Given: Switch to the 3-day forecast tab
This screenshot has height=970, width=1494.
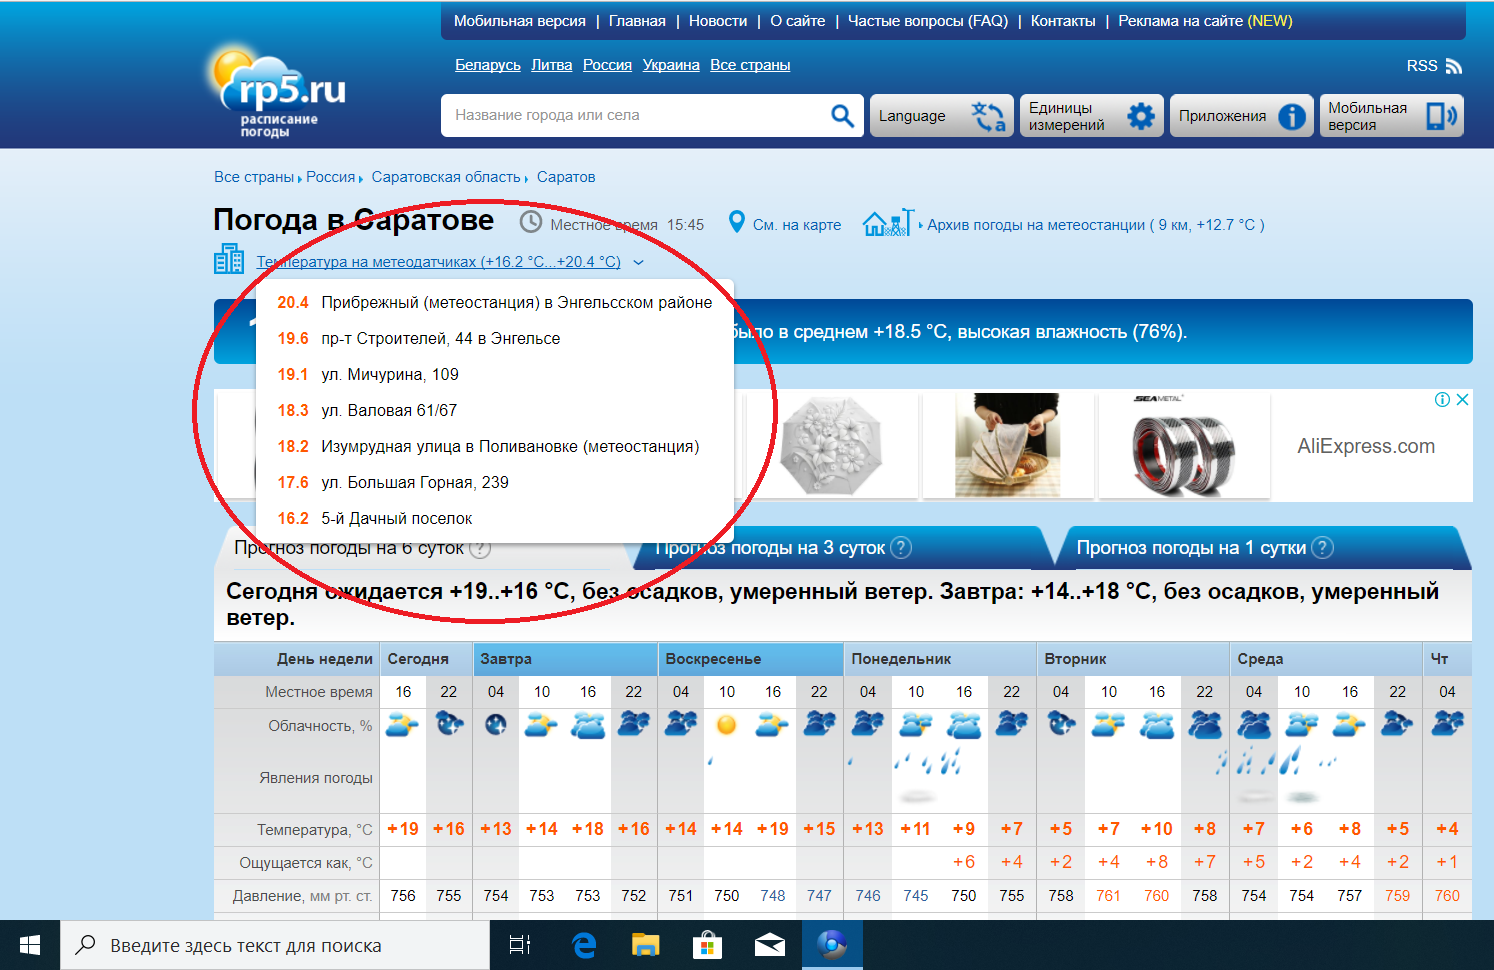Looking at the screenshot, I should coord(770,548).
